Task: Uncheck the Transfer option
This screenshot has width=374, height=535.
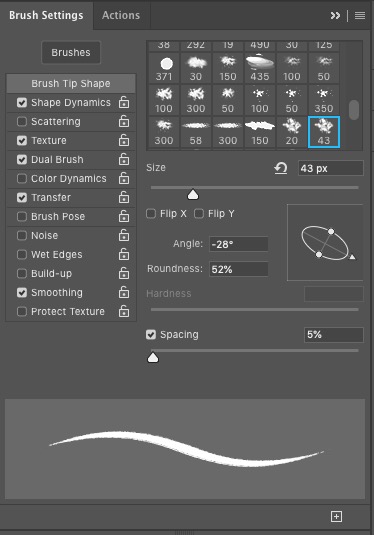Action: pos(22,198)
